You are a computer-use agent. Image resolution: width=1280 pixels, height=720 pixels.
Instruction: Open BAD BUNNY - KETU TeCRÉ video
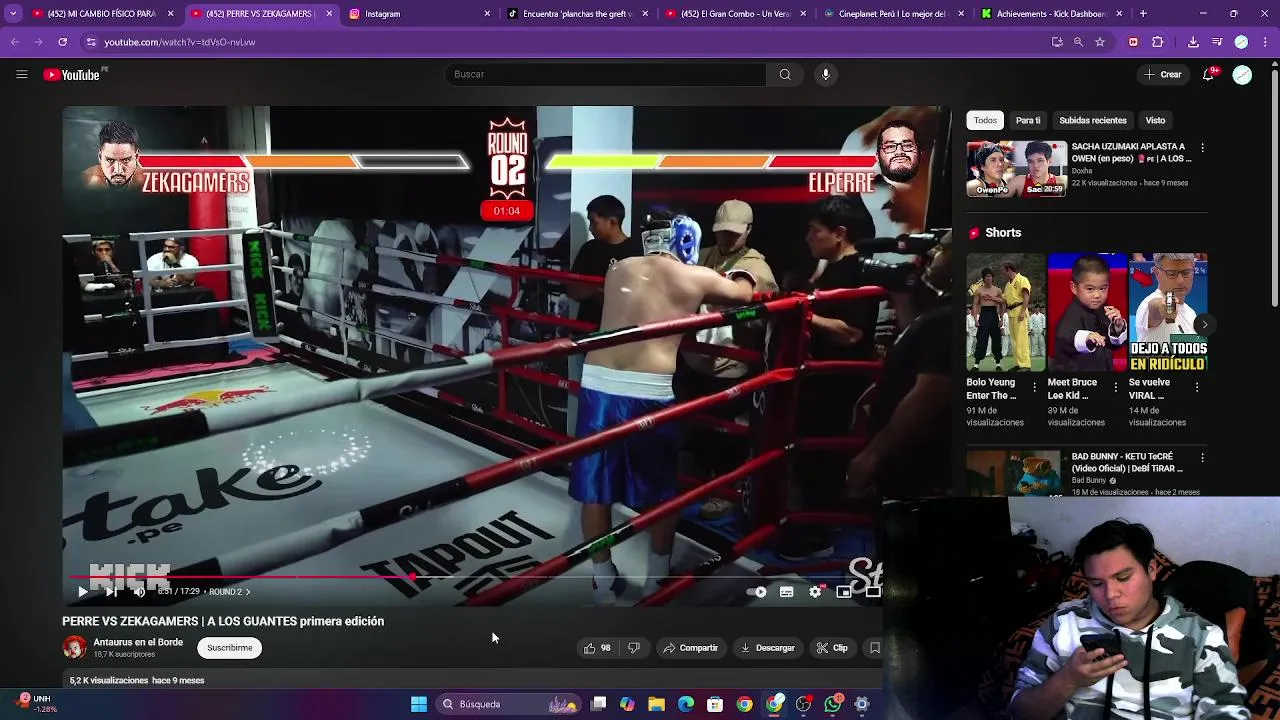pos(1127,462)
